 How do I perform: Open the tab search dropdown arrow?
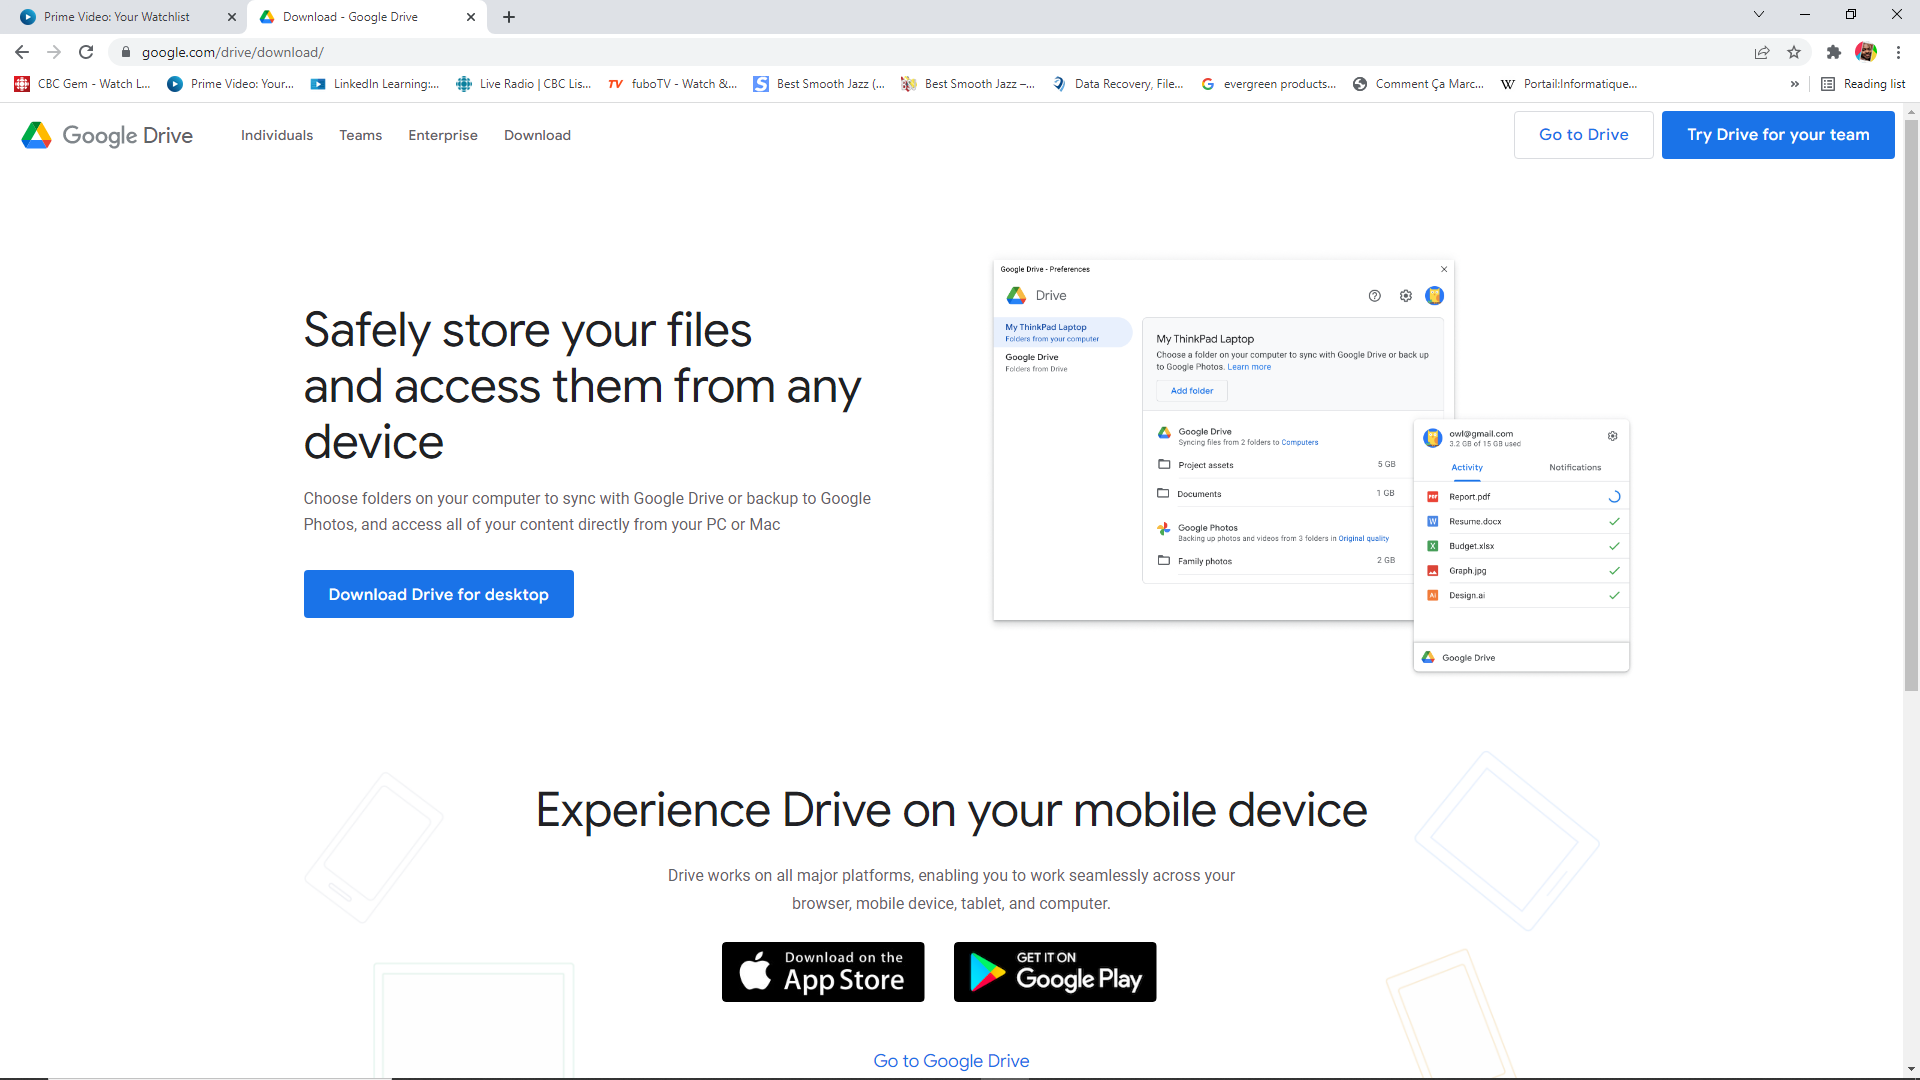pyautogui.click(x=1759, y=15)
